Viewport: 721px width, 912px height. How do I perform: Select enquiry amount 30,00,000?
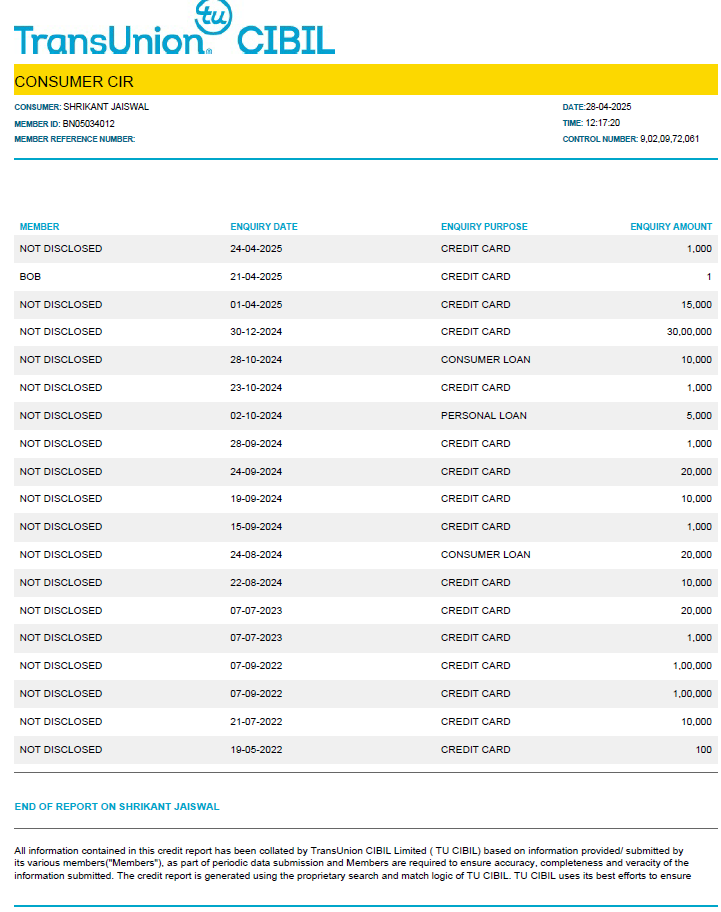tap(689, 332)
